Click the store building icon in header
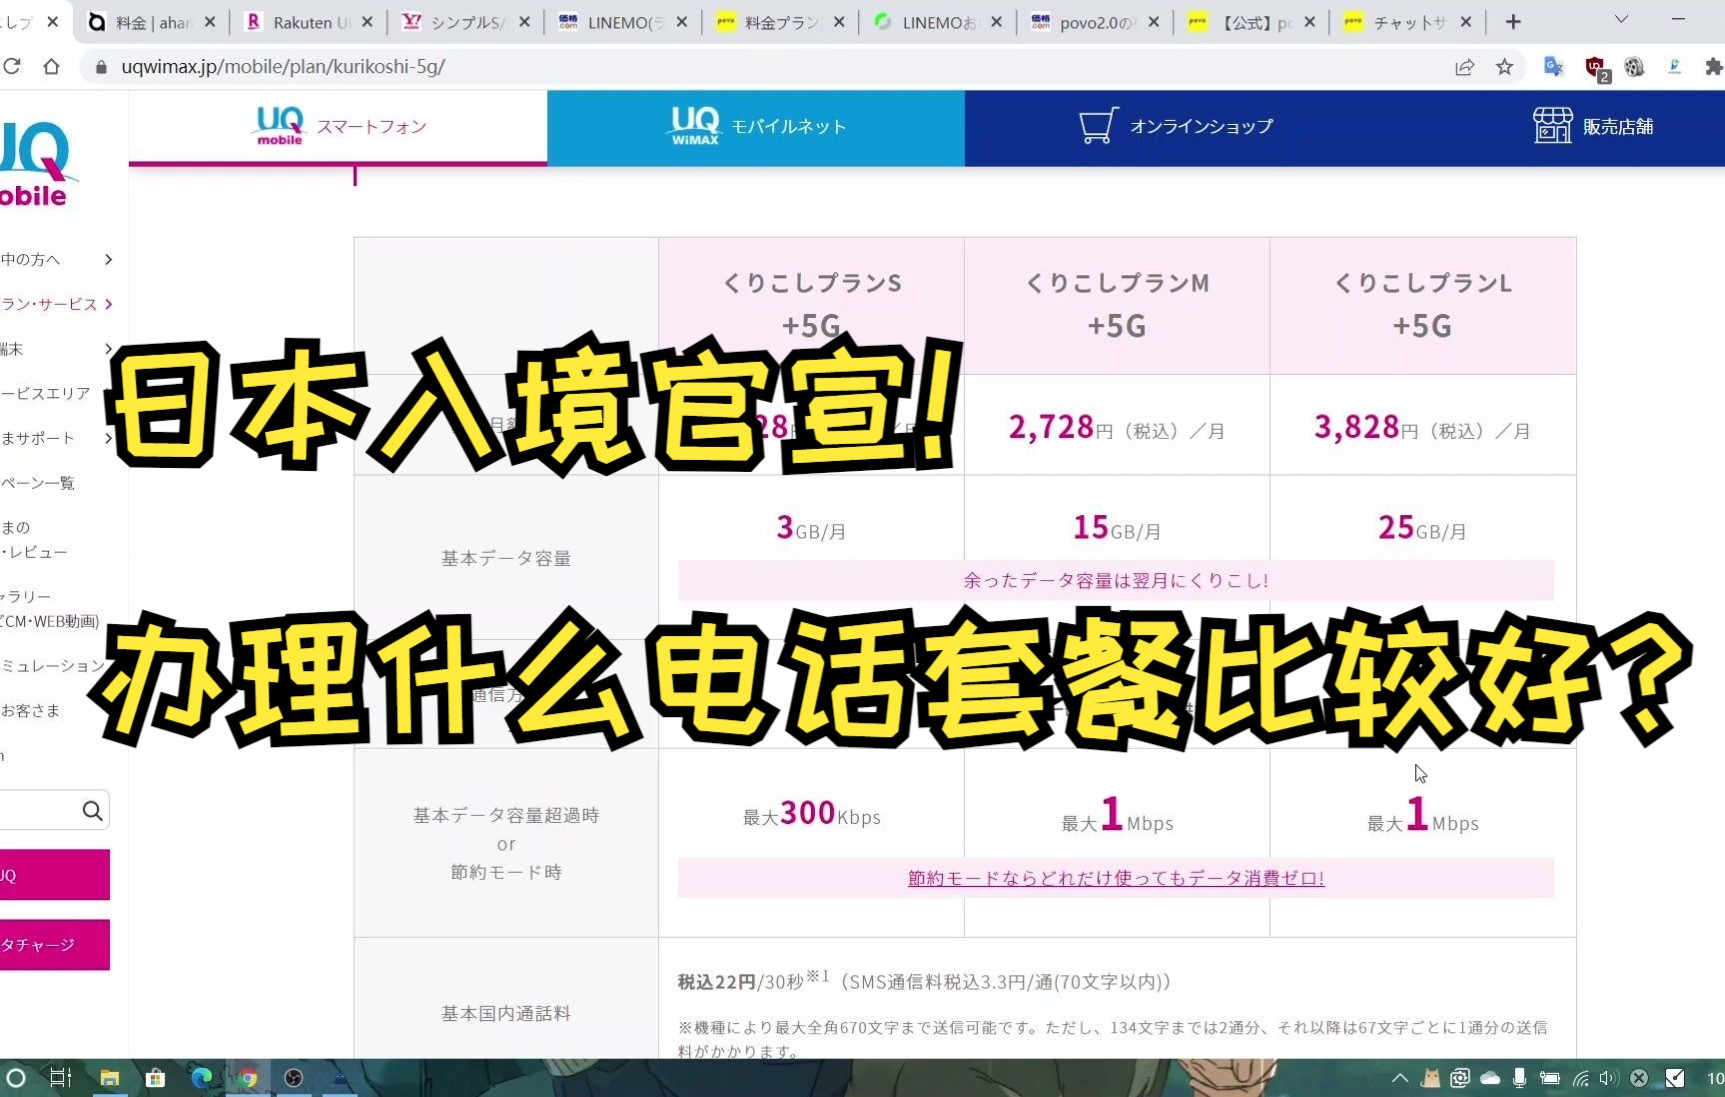This screenshot has height=1097, width=1725. 1552,126
